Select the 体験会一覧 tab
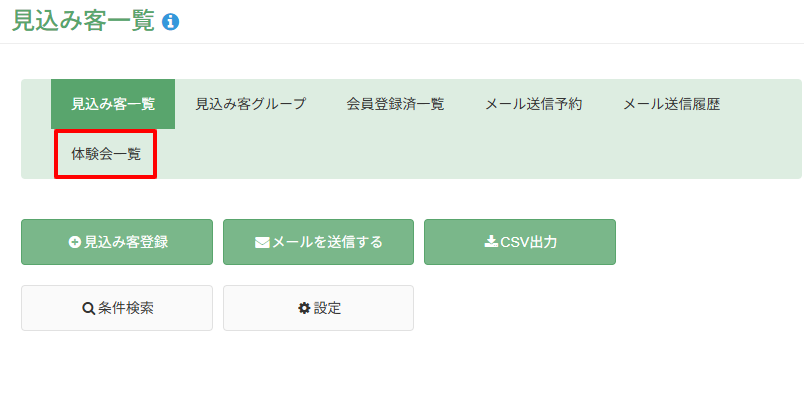This screenshot has width=804, height=395. point(106,154)
